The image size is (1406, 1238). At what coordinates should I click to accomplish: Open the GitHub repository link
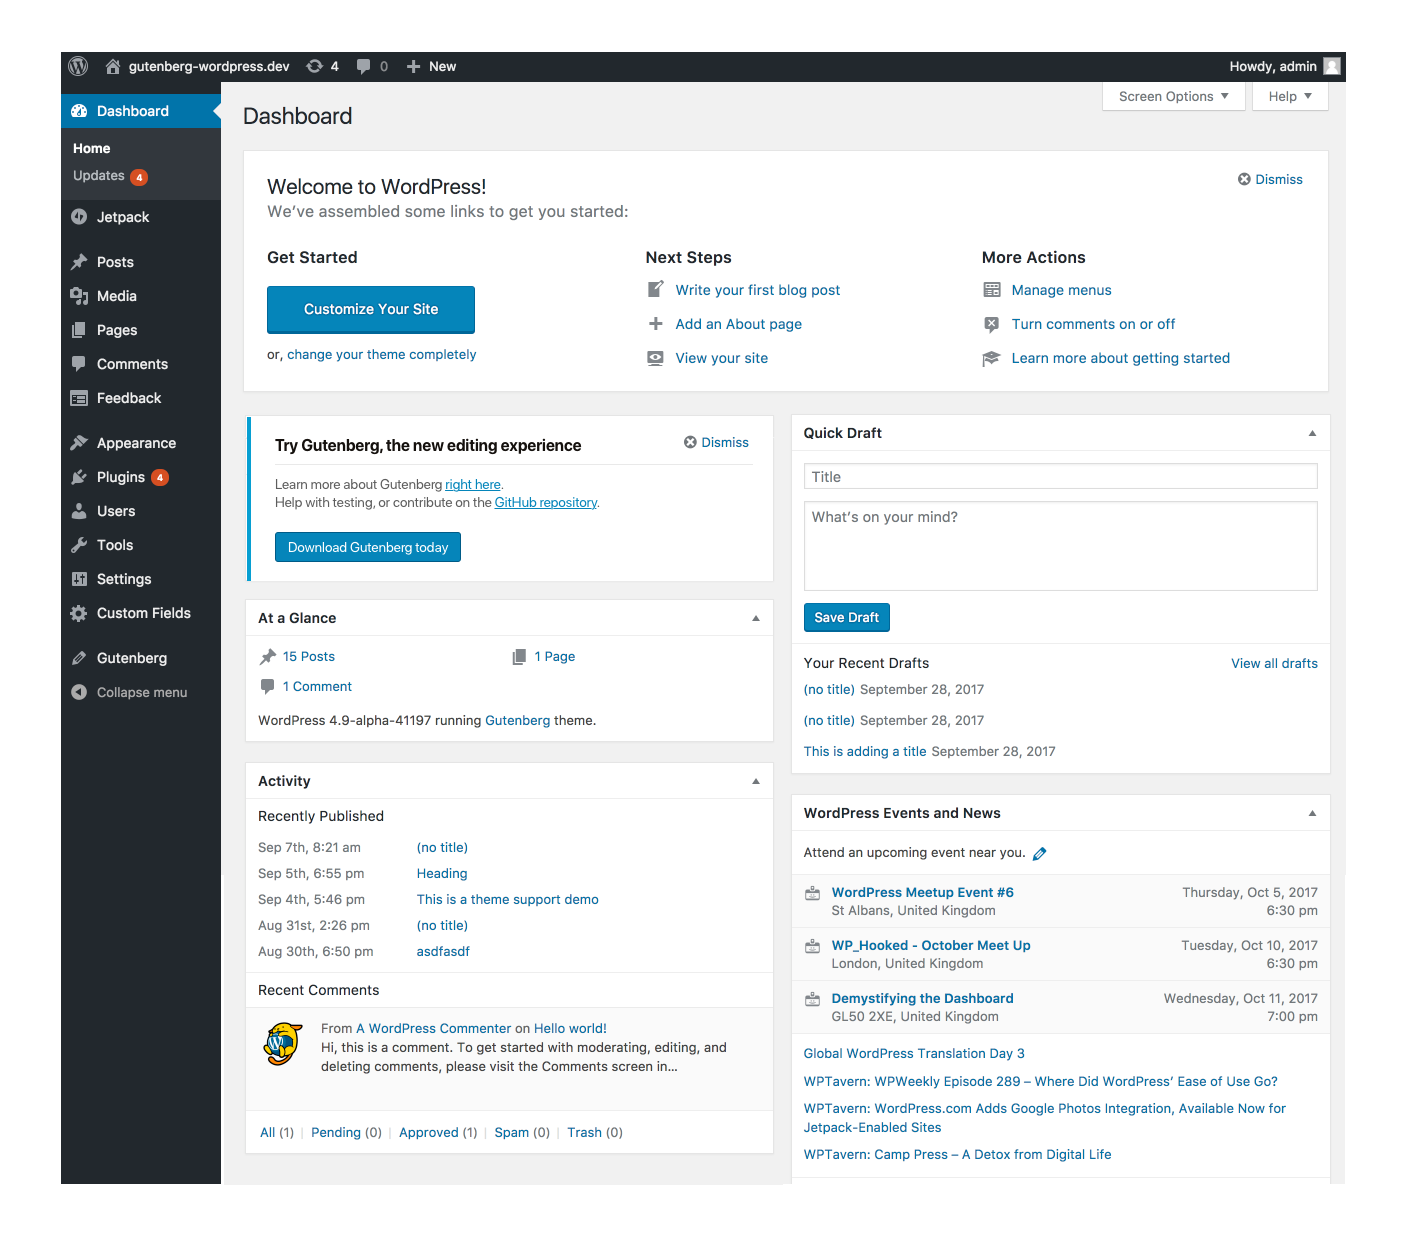(546, 503)
